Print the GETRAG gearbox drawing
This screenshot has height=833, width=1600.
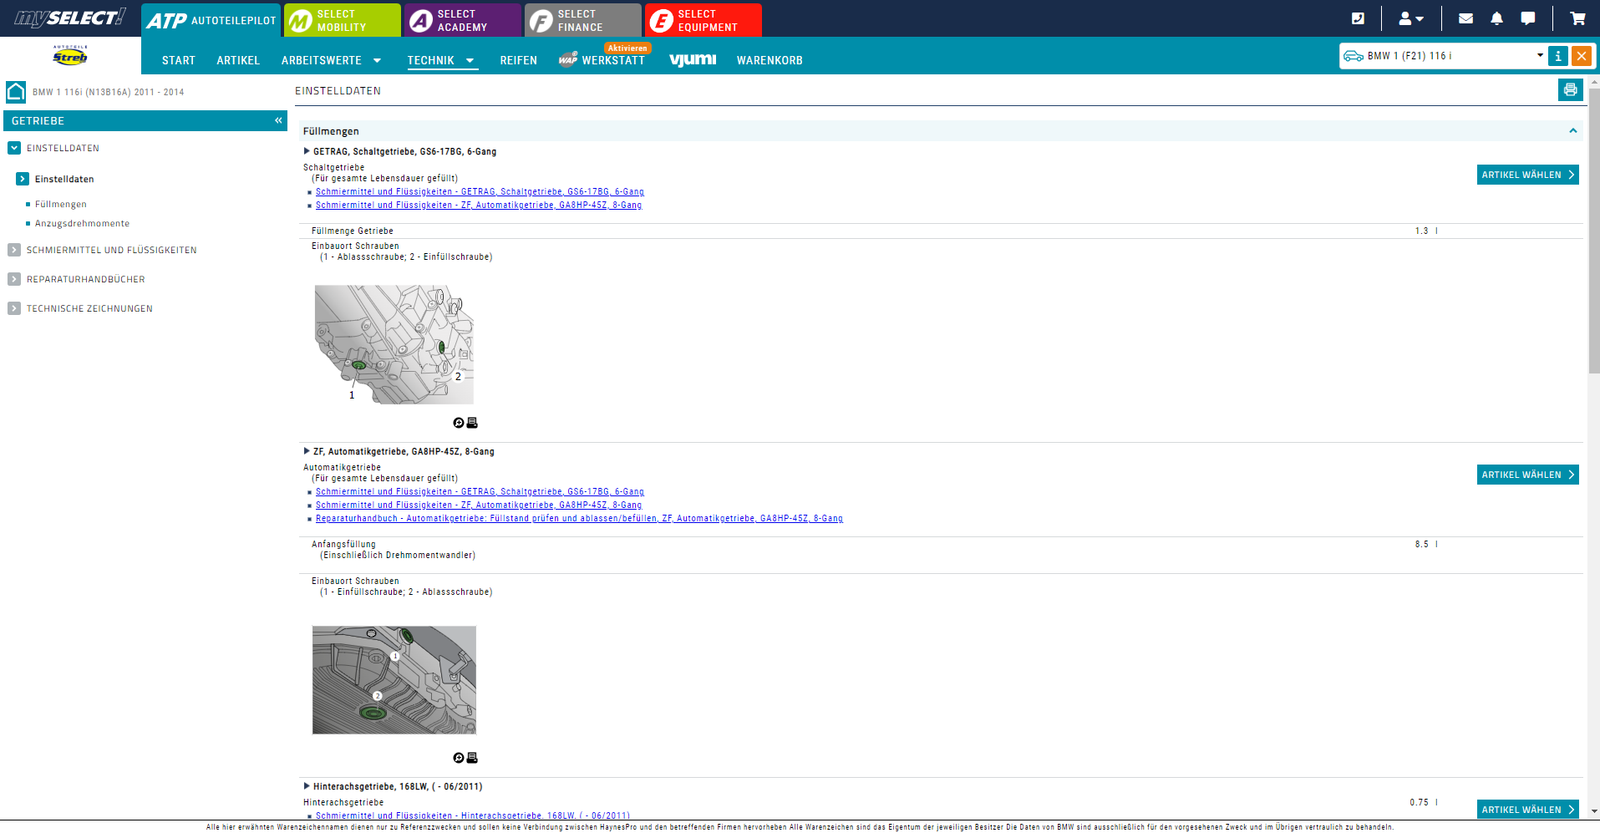tap(472, 423)
